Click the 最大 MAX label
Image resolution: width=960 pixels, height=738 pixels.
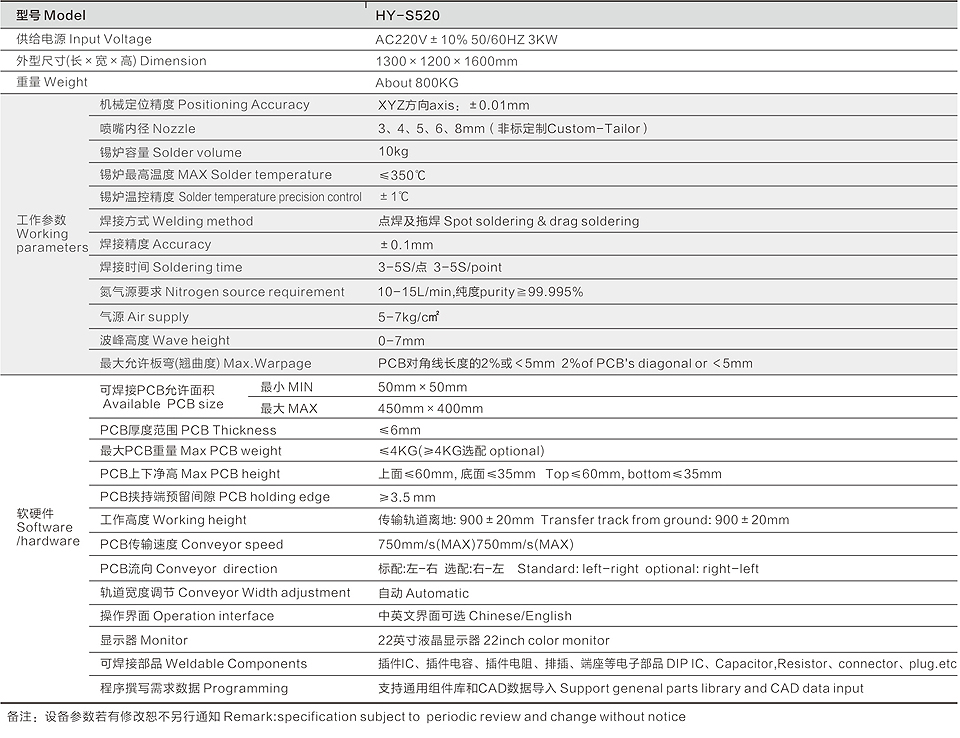(x=288, y=409)
